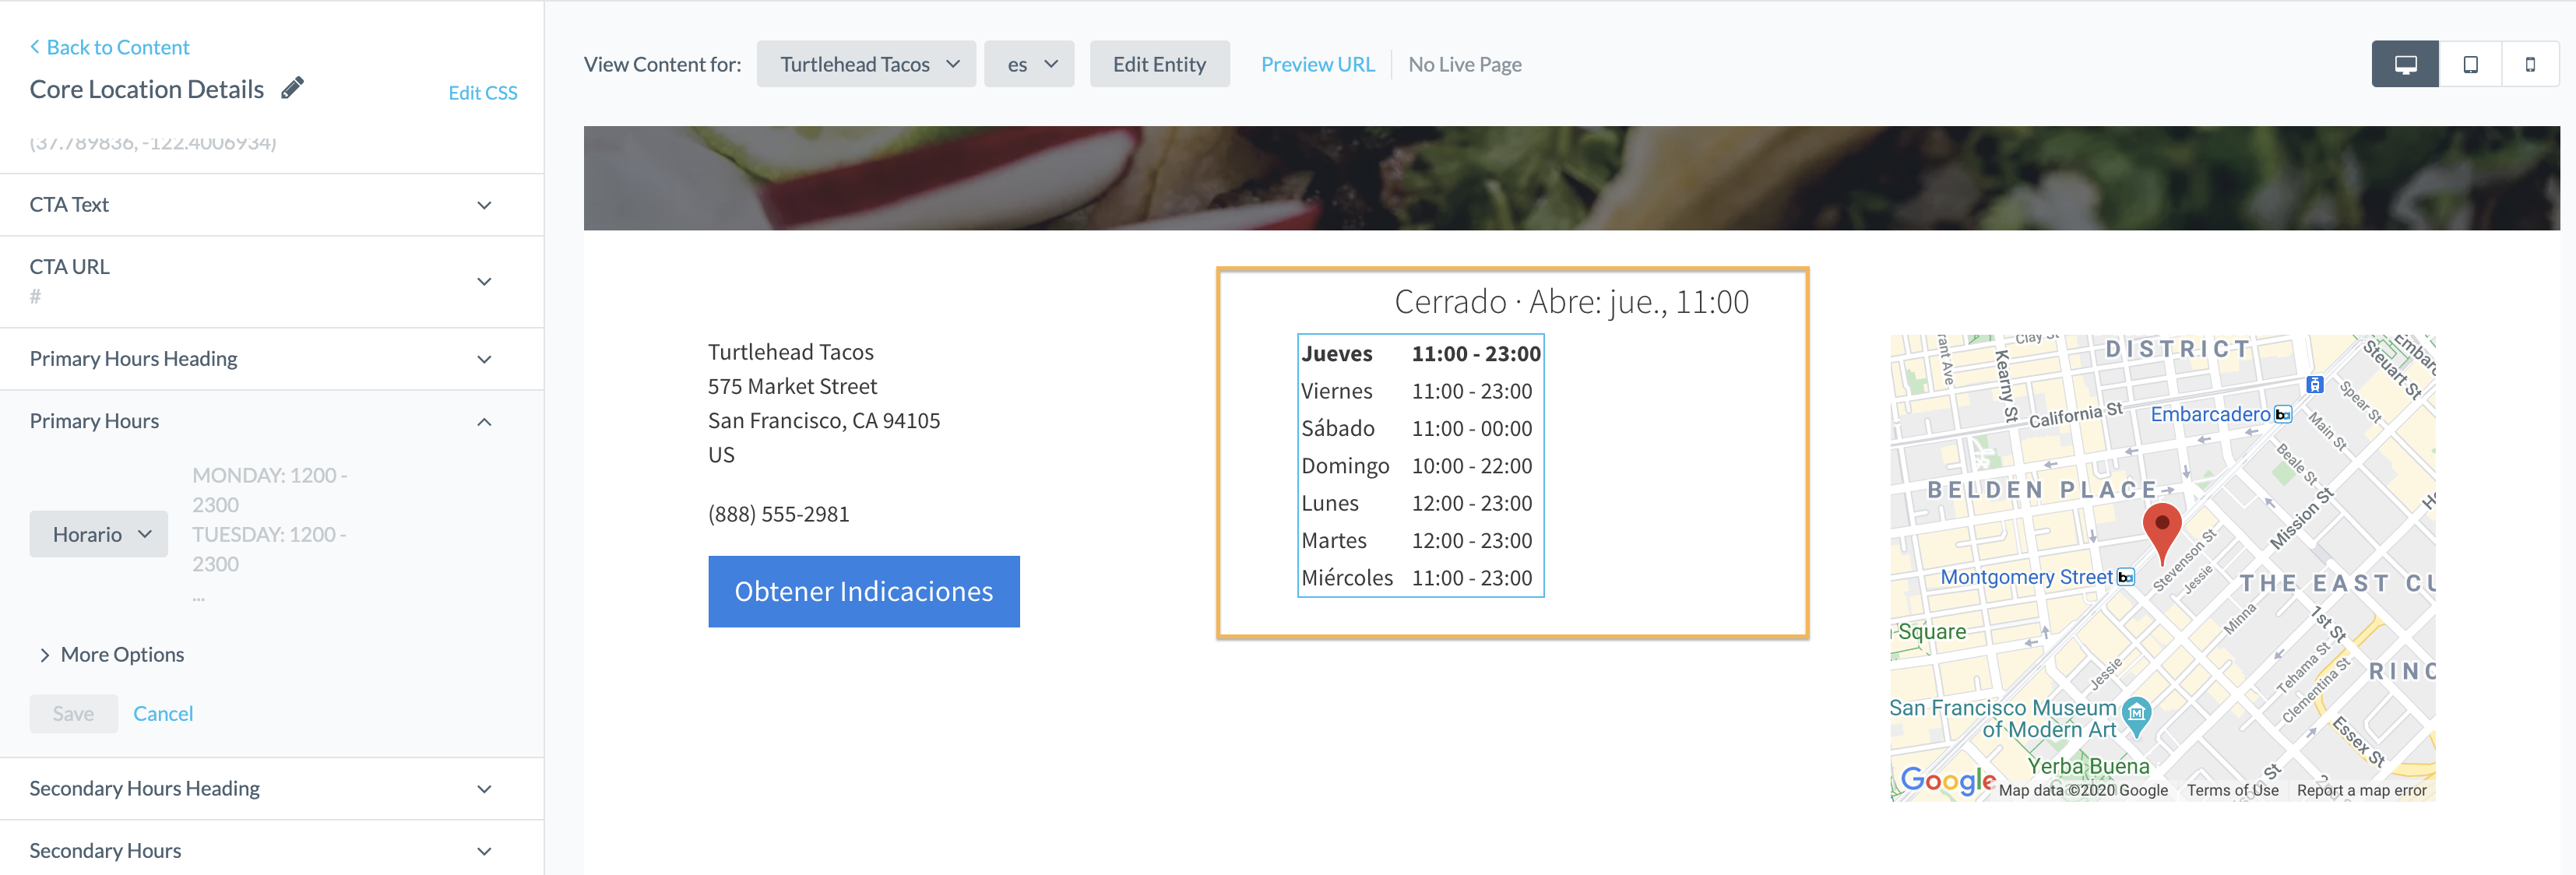The height and width of the screenshot is (875, 2576).
Task: Open the Horario dropdown
Action: (99, 534)
